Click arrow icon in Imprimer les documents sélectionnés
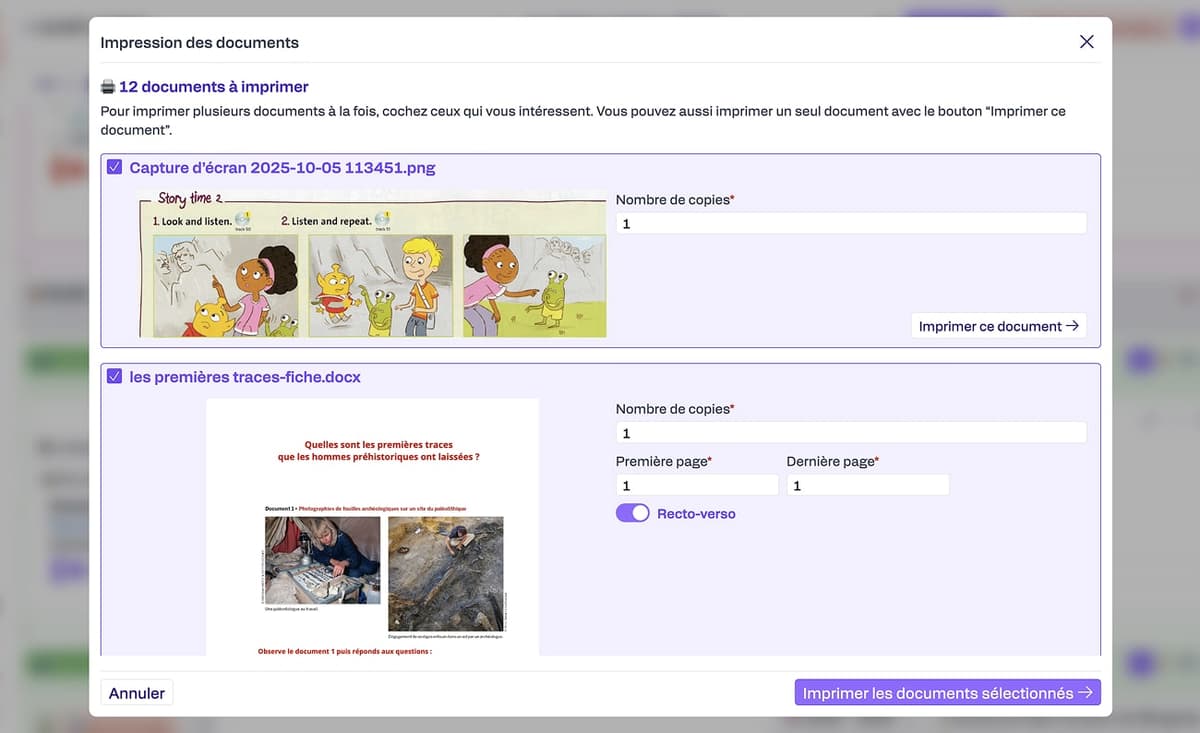 click(x=1085, y=693)
